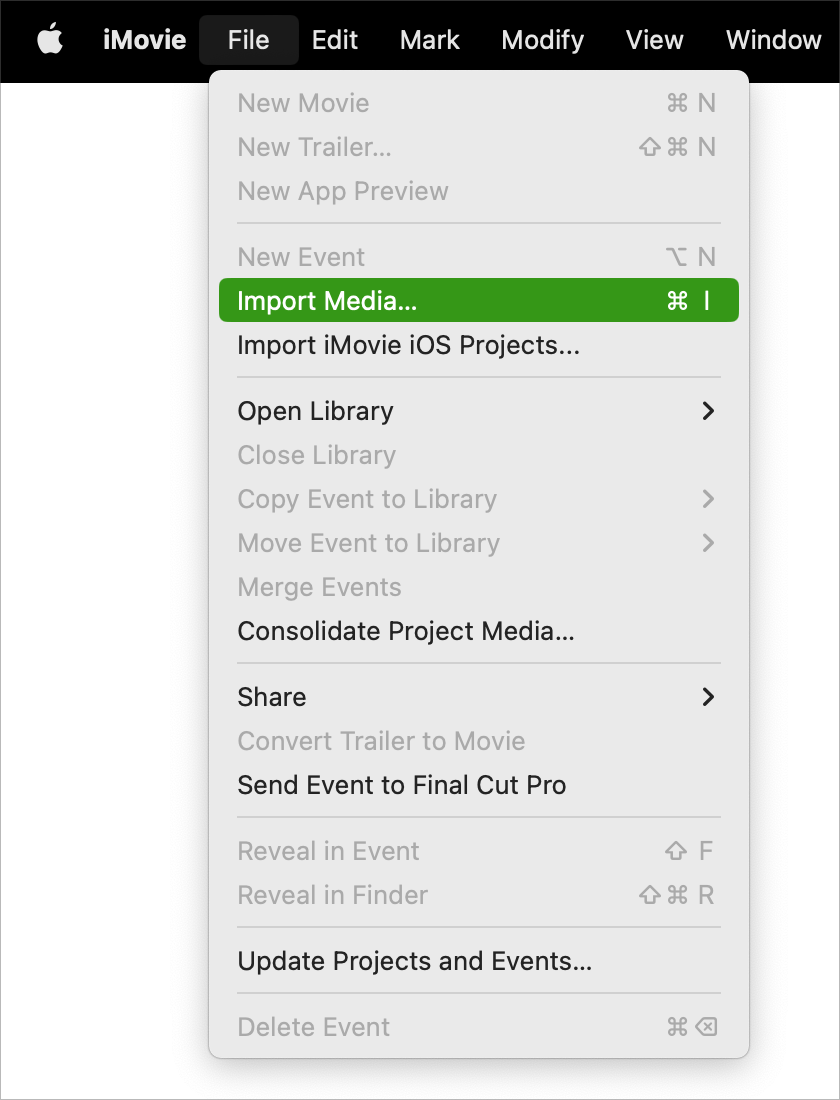Choose Import Media… from the File menu

tap(479, 300)
